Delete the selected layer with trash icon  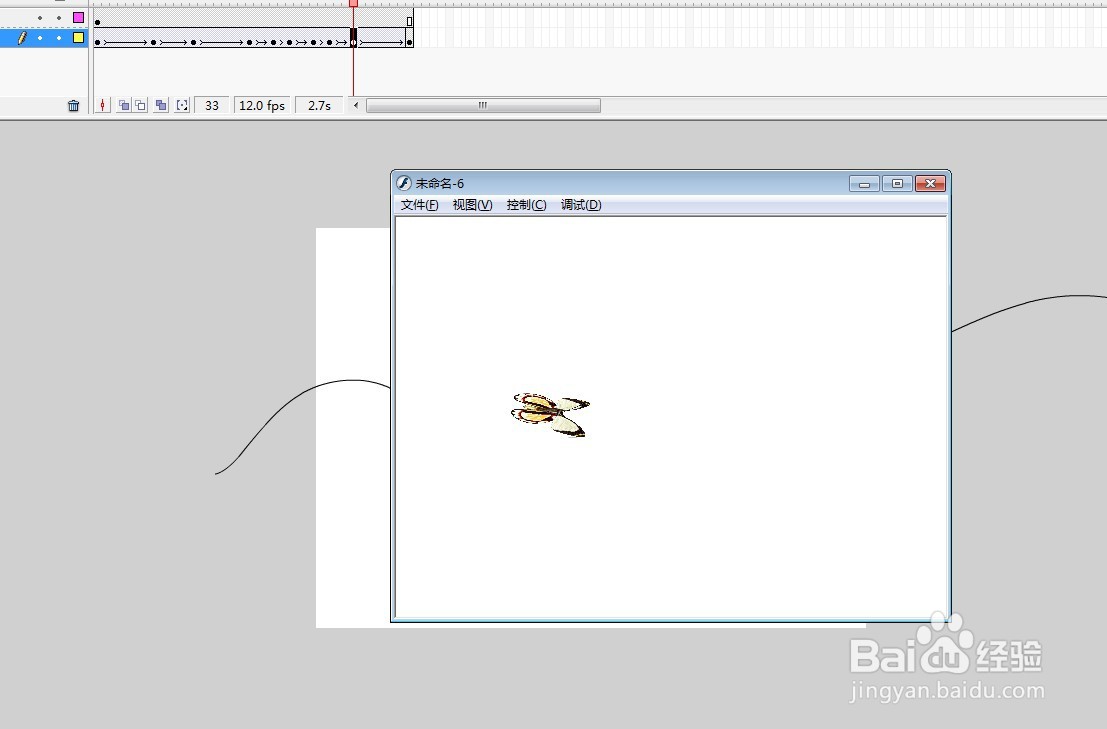[x=73, y=106]
